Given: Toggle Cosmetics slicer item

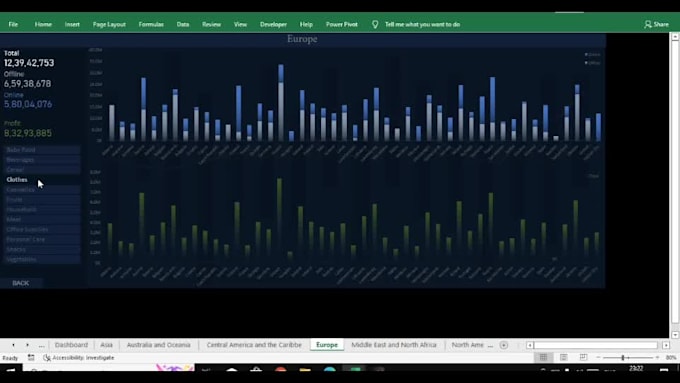Looking at the screenshot, I should tap(42, 190).
